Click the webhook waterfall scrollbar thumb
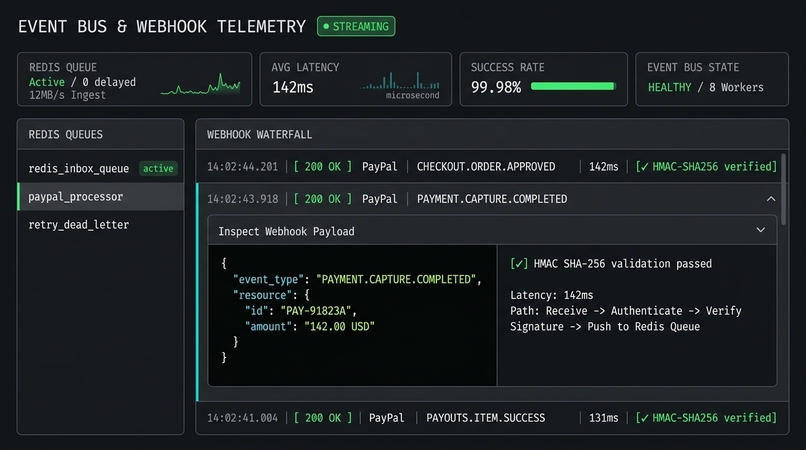Viewport: 806px width, 450px height. point(784,189)
